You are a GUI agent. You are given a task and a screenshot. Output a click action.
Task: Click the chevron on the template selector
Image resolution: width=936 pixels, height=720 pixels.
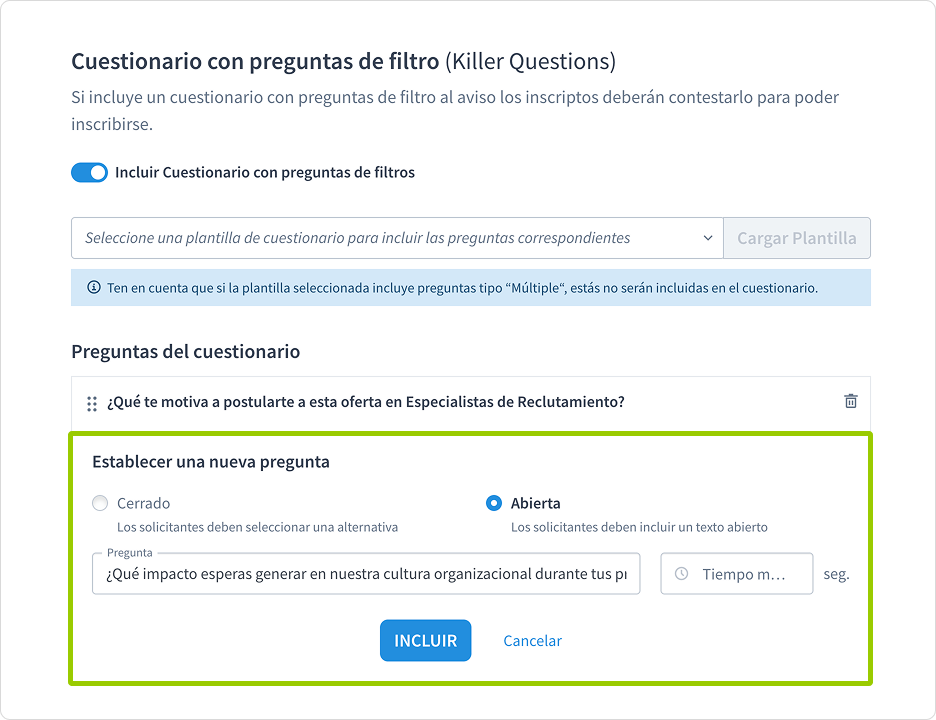pos(708,238)
